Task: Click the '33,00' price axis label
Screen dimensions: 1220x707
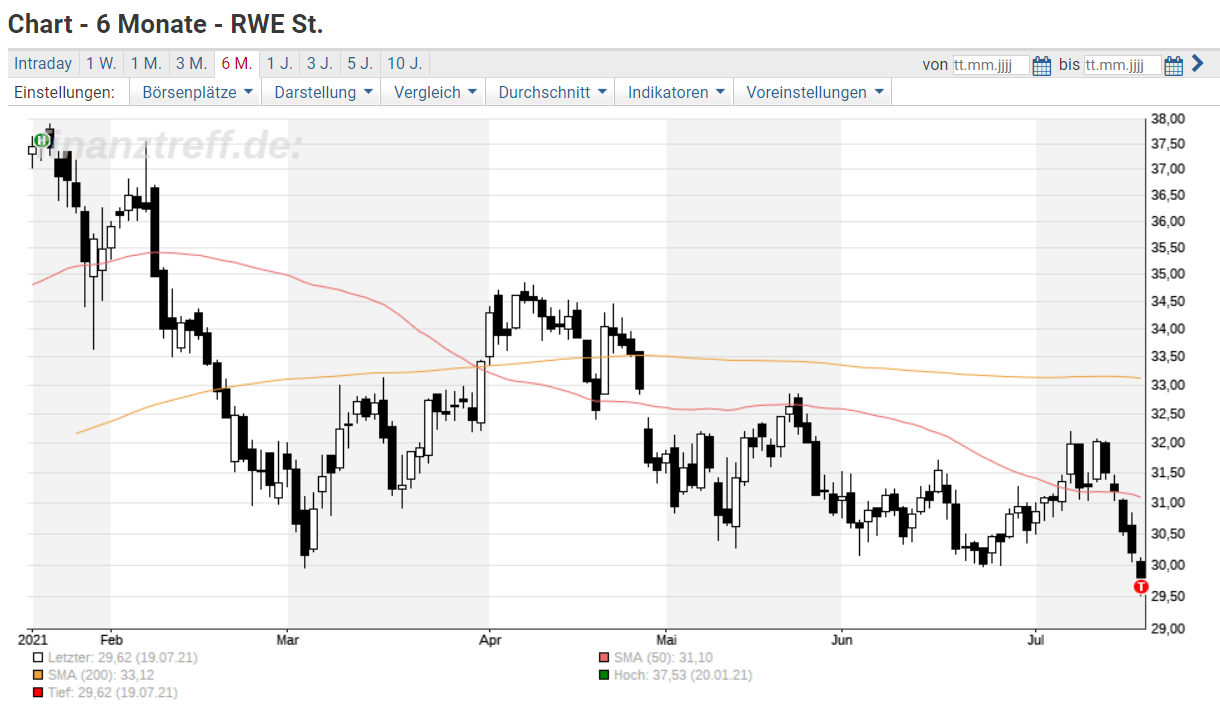Action: [1168, 385]
